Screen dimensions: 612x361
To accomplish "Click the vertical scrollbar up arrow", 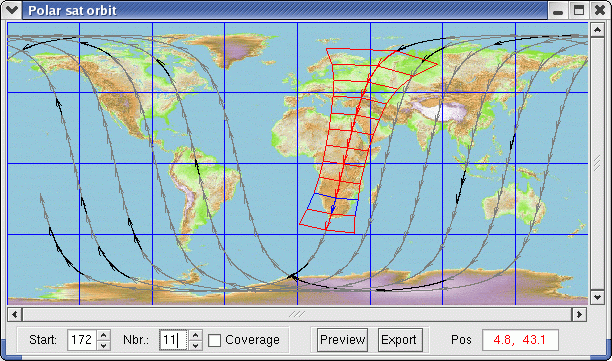I will pos(598,30).
